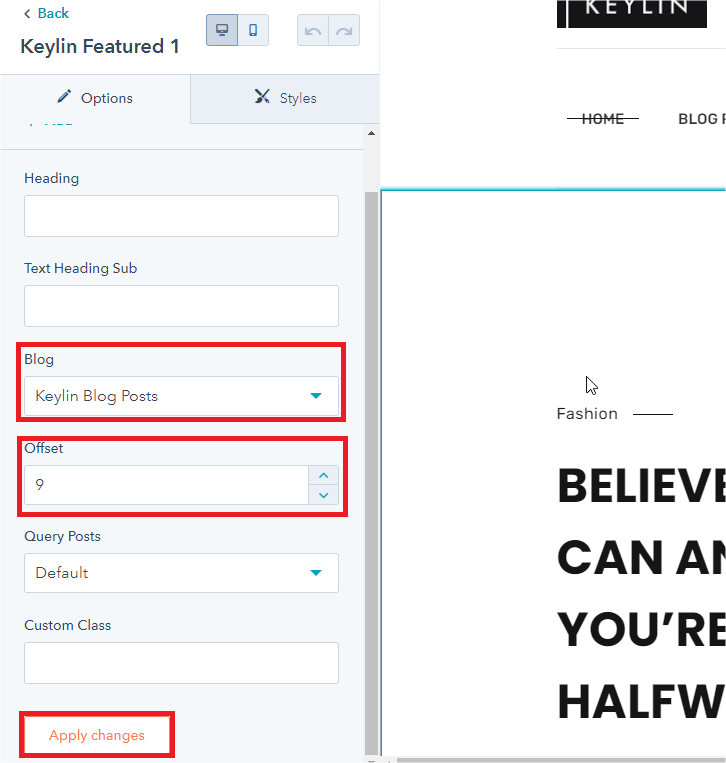Switch to desktop preview mode
This screenshot has width=726, height=763.
click(x=222, y=30)
